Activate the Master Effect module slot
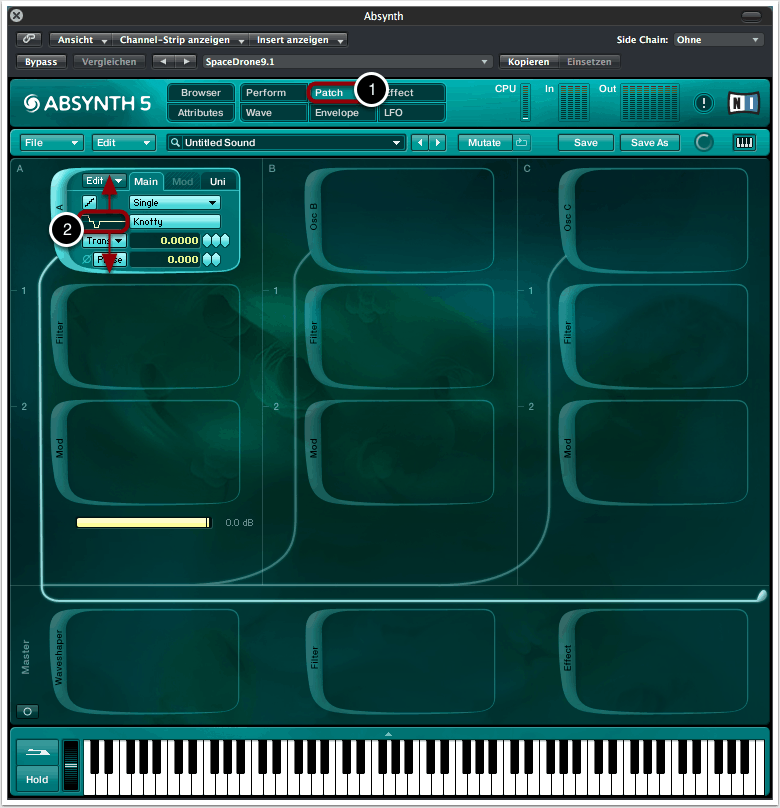The height and width of the screenshot is (808, 780). tap(653, 661)
